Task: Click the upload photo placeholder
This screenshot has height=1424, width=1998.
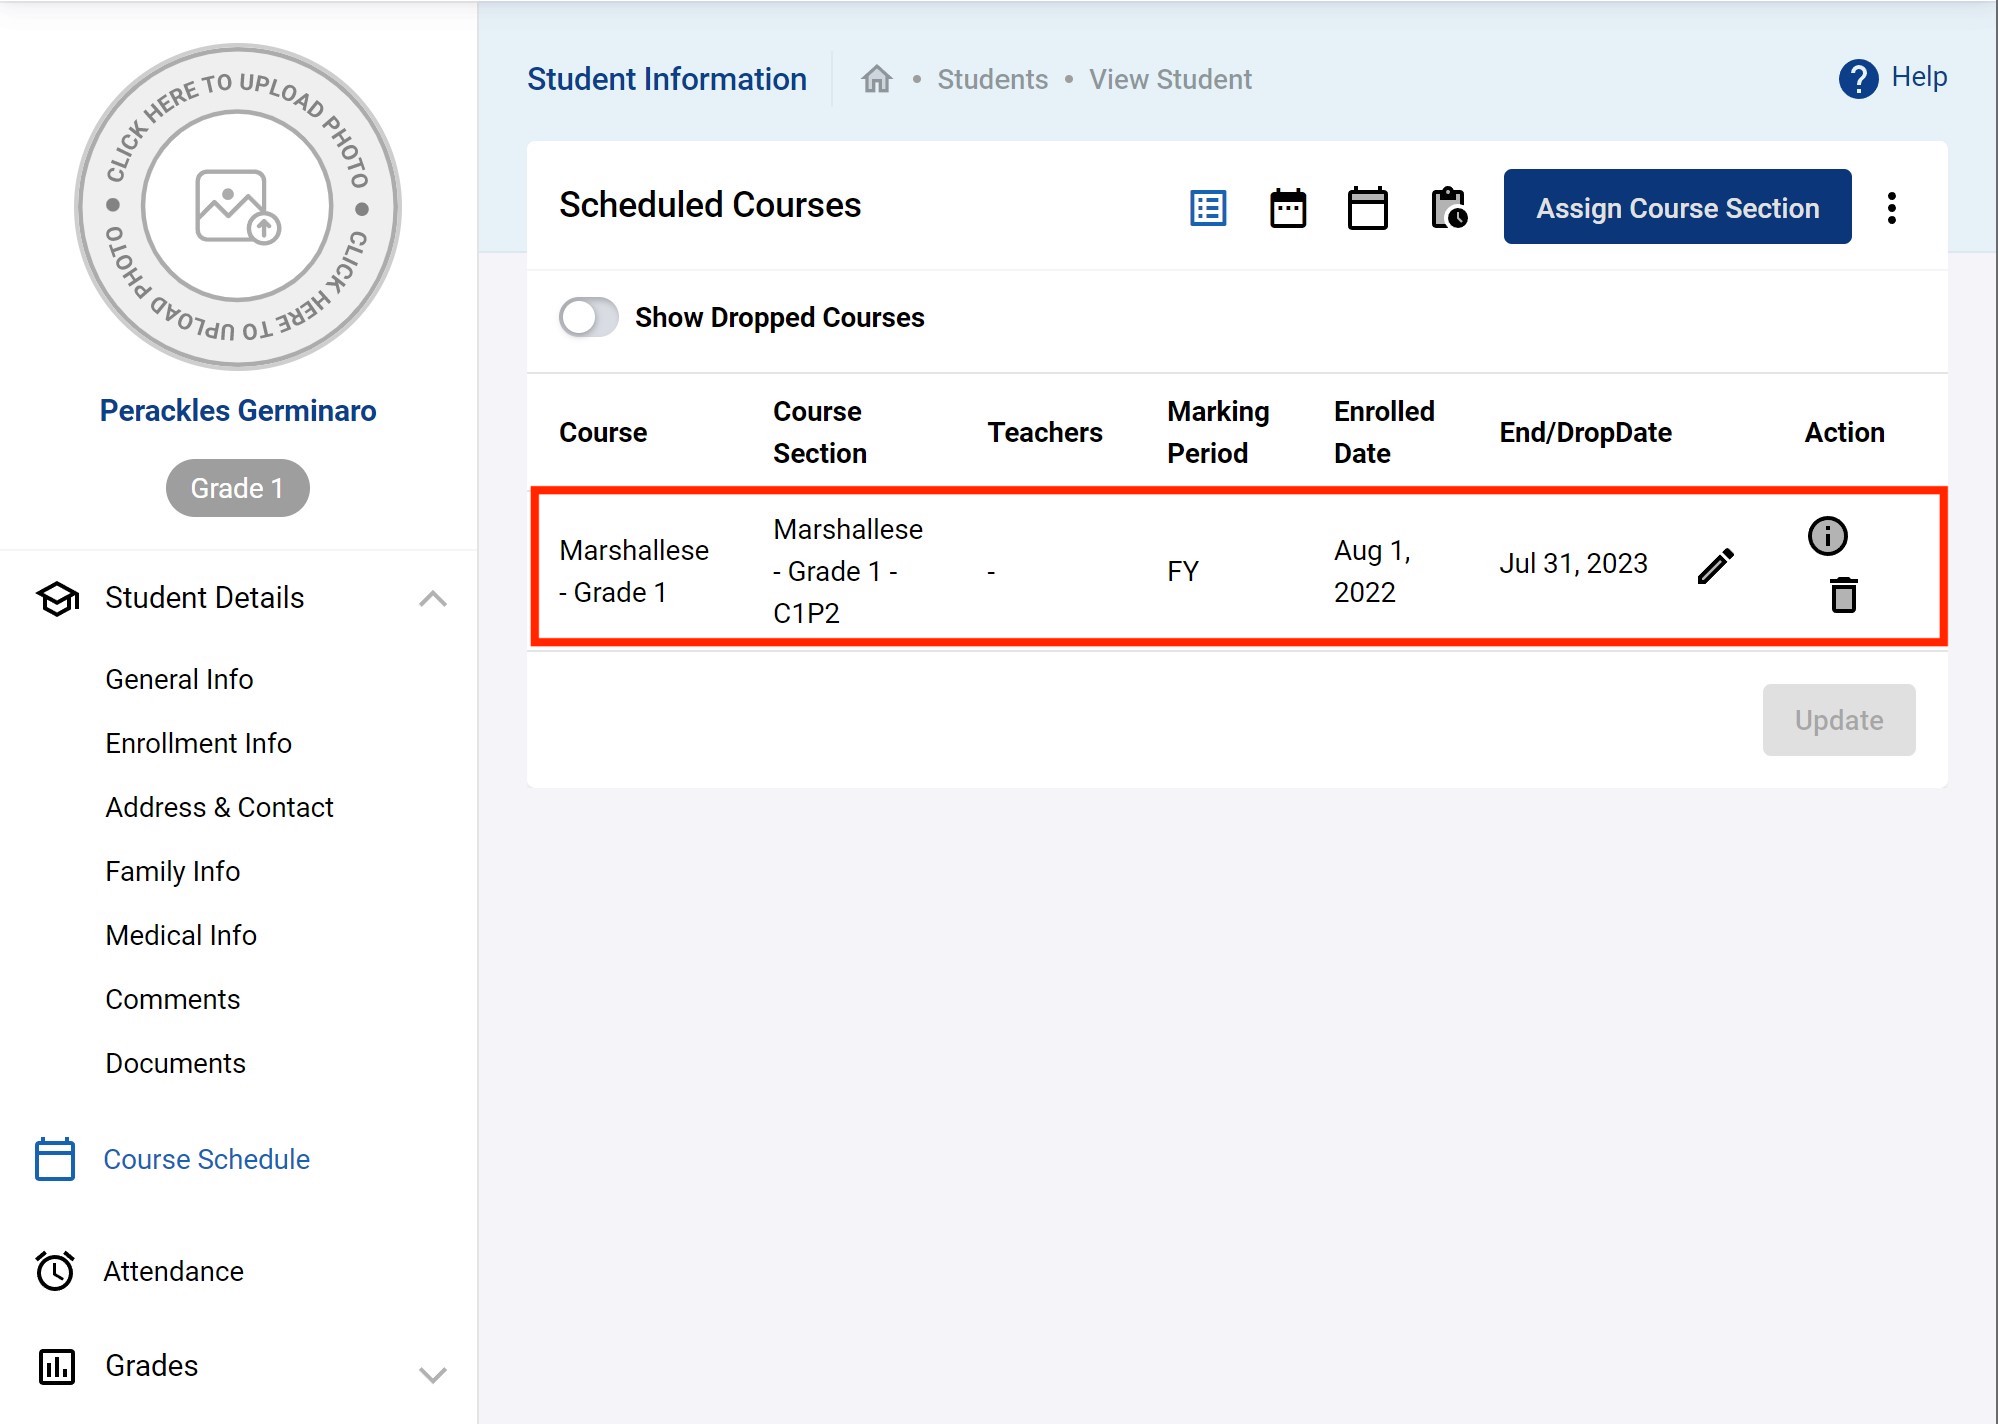Action: (x=238, y=207)
